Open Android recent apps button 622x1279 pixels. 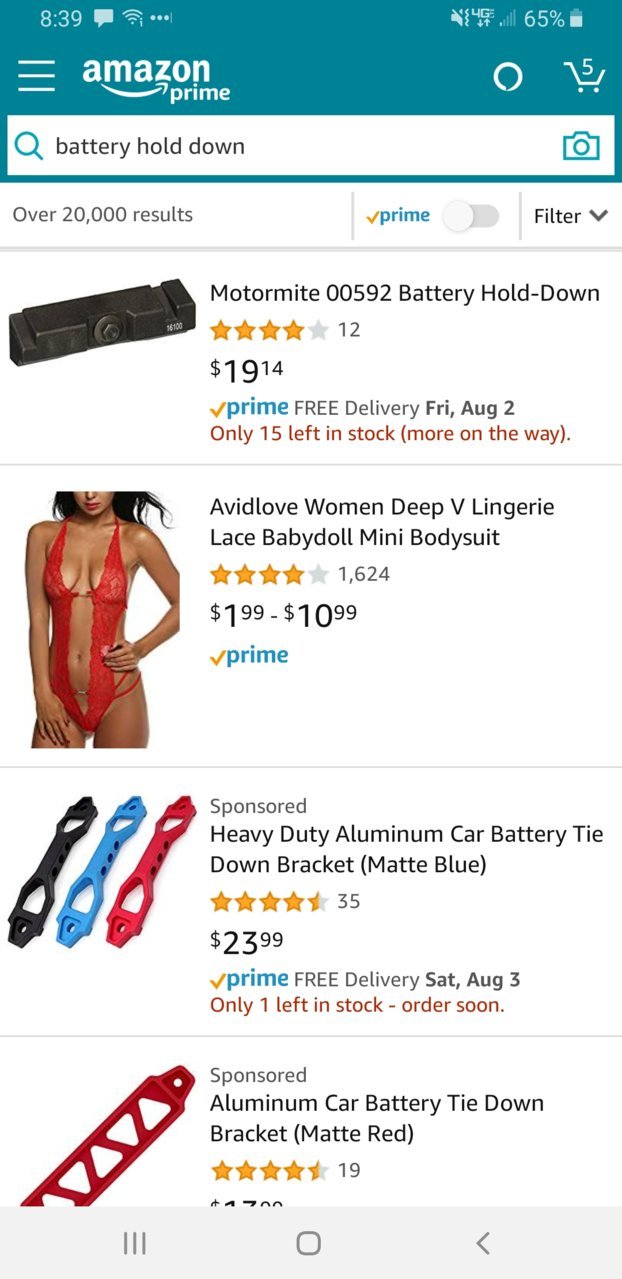tap(134, 1243)
